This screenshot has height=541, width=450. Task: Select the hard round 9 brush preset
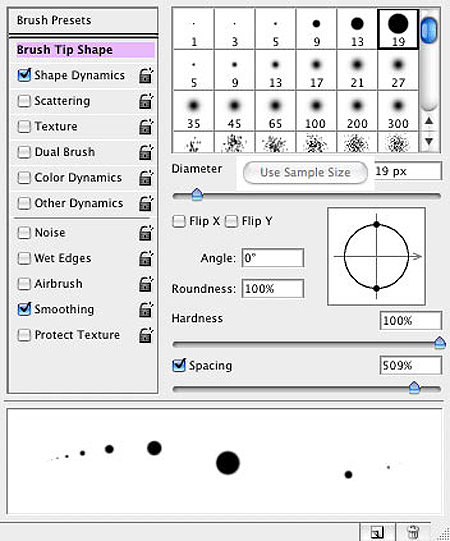[x=316, y=29]
